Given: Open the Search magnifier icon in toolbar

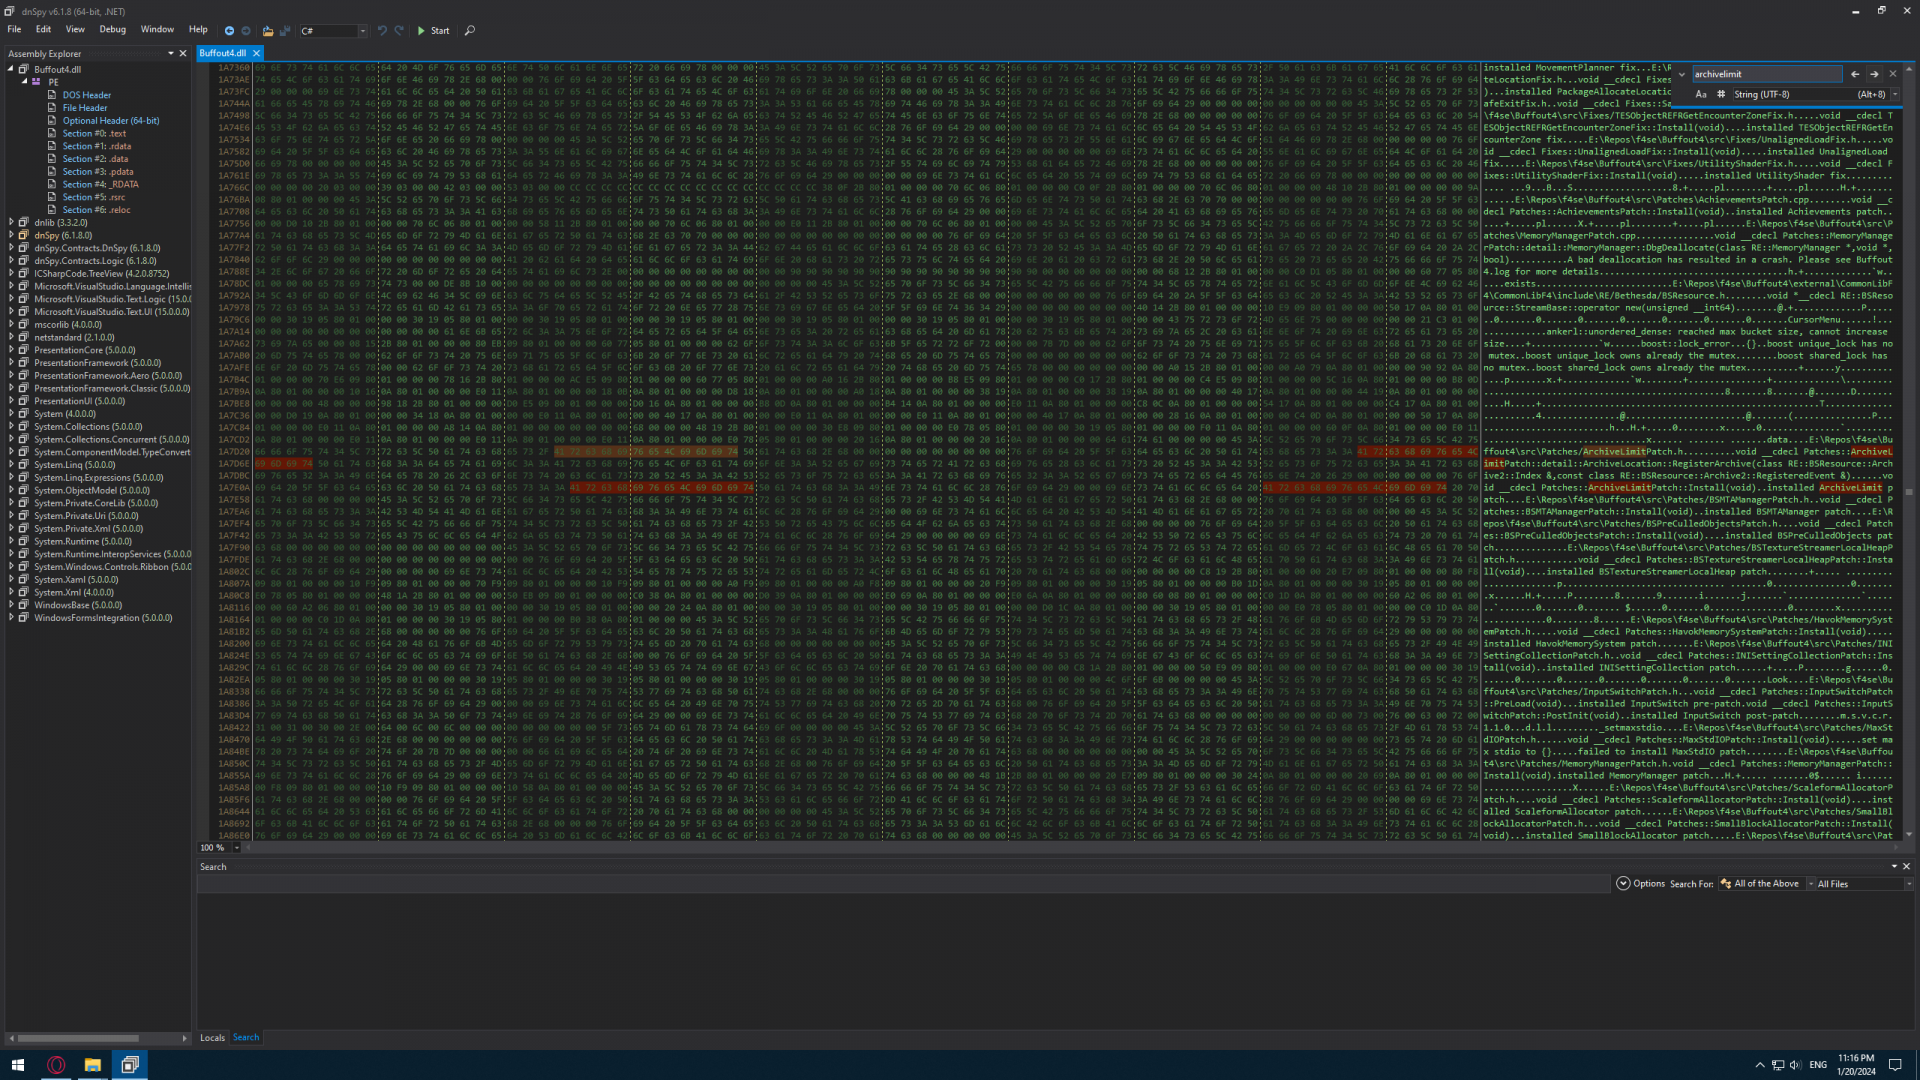Looking at the screenshot, I should [470, 31].
